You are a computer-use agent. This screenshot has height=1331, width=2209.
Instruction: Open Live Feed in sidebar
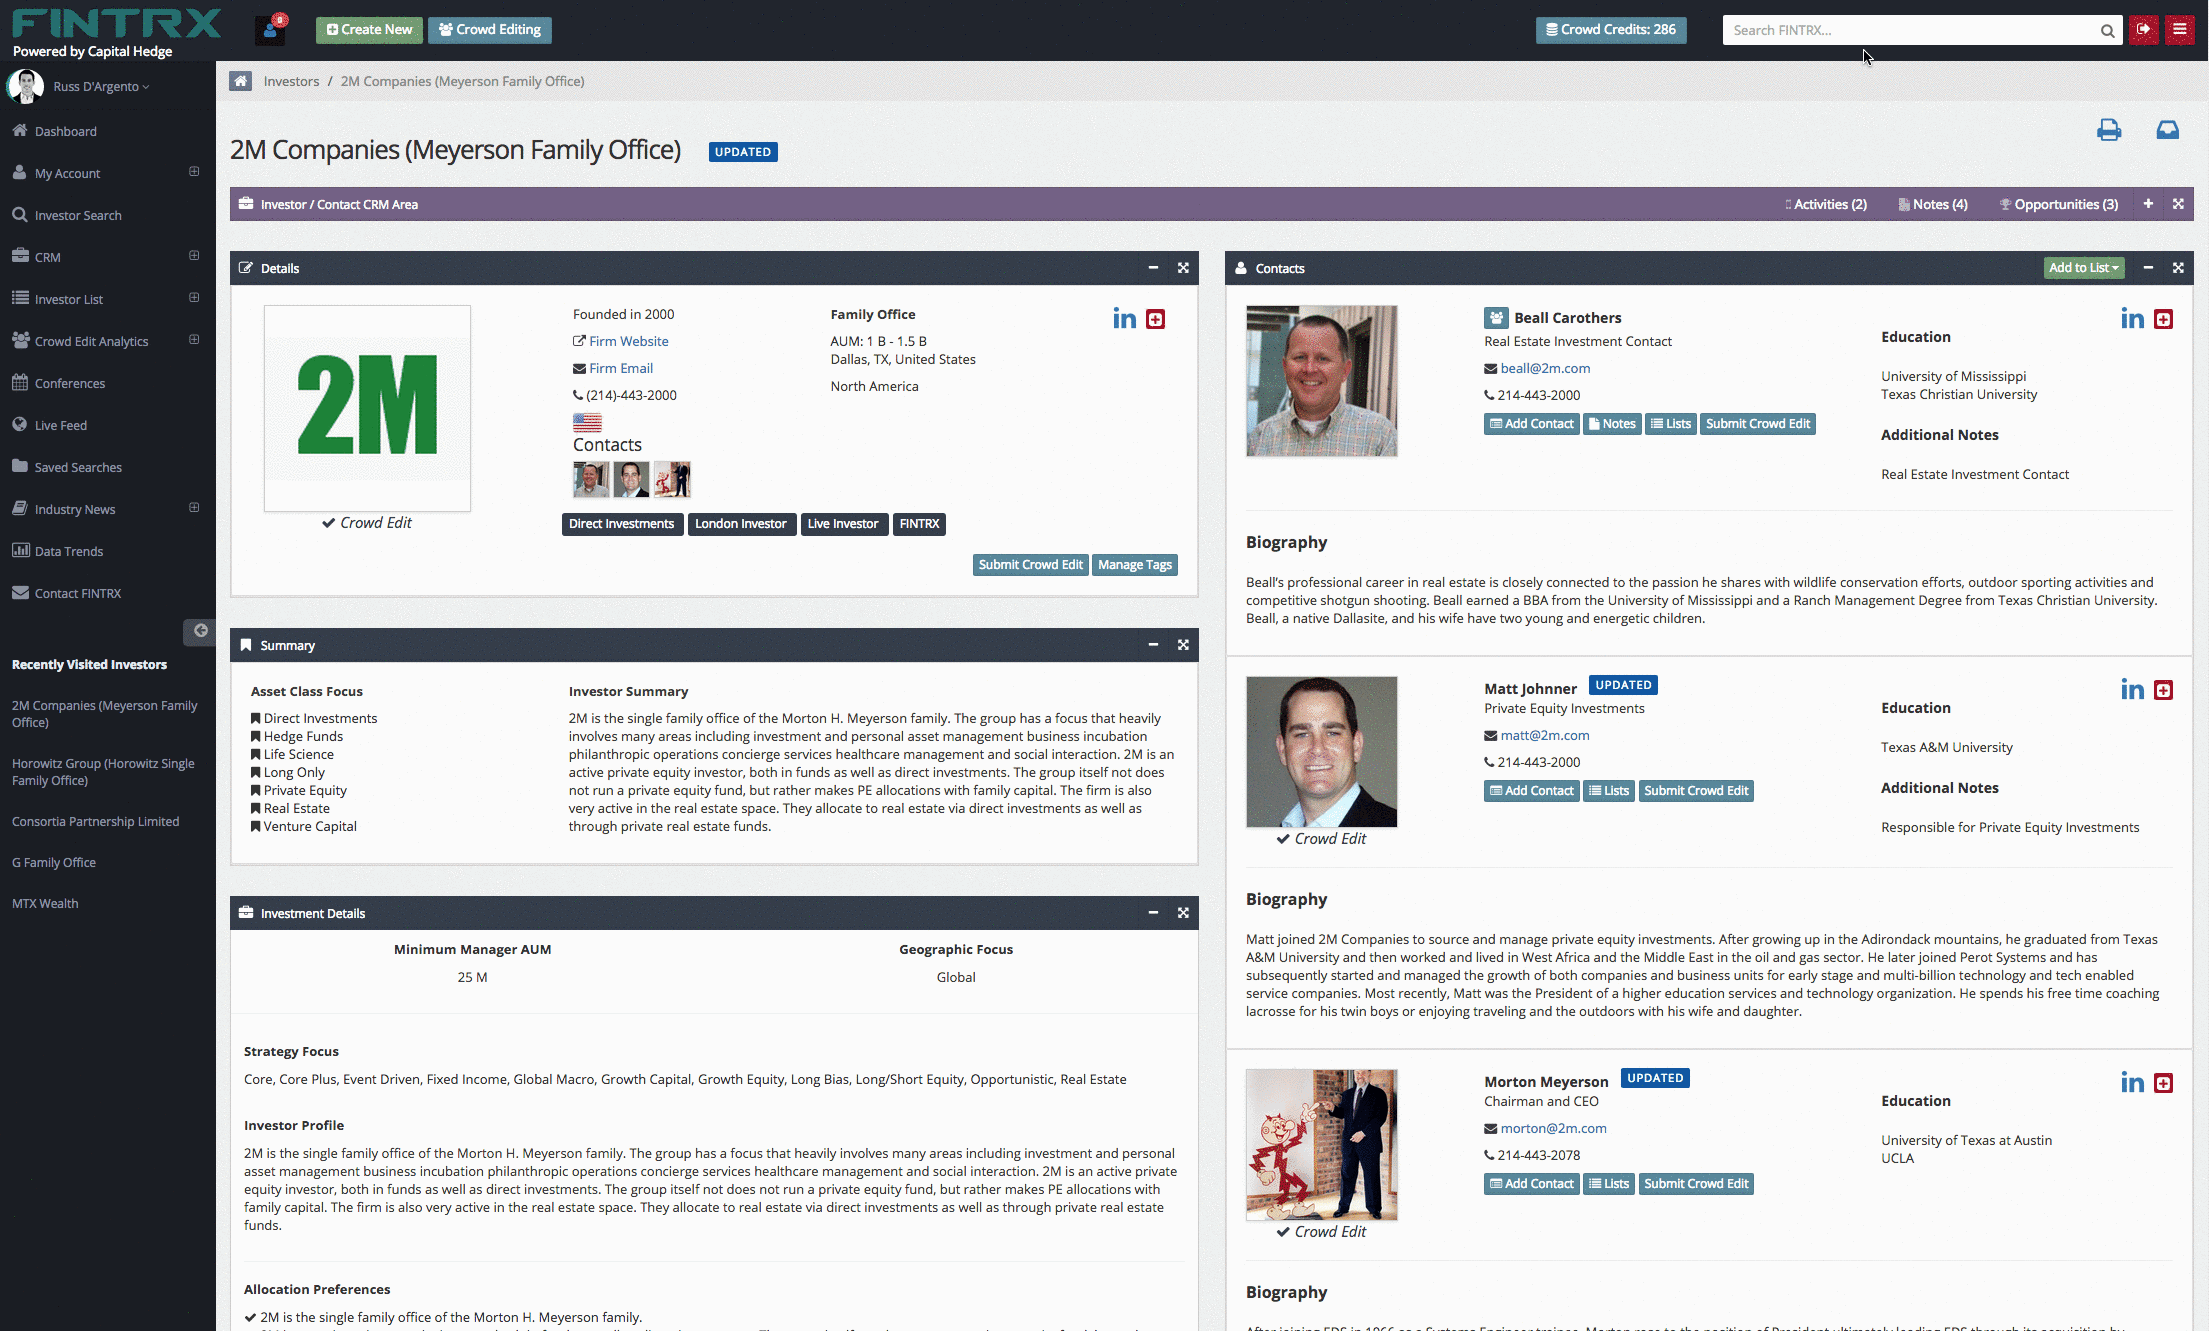tap(60, 425)
